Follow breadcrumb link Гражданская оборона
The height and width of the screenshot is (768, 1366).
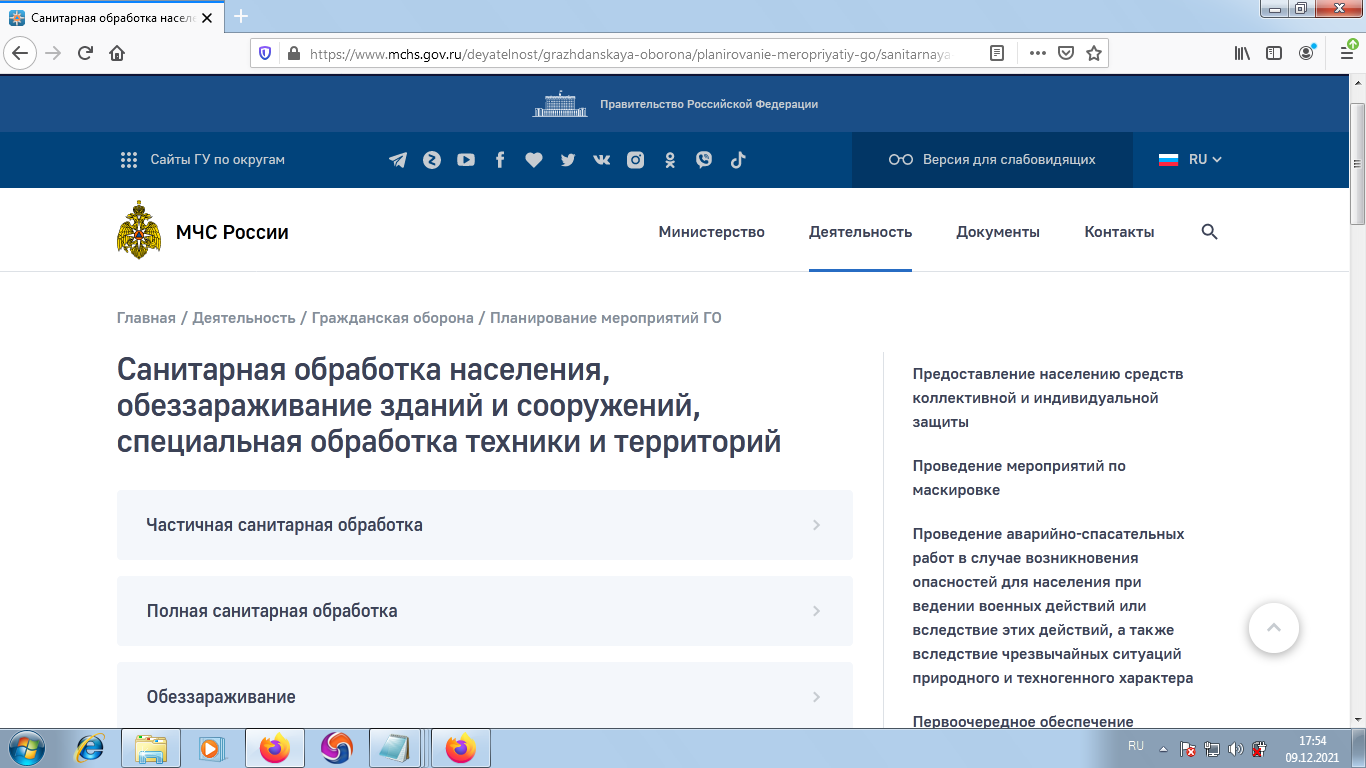394,317
